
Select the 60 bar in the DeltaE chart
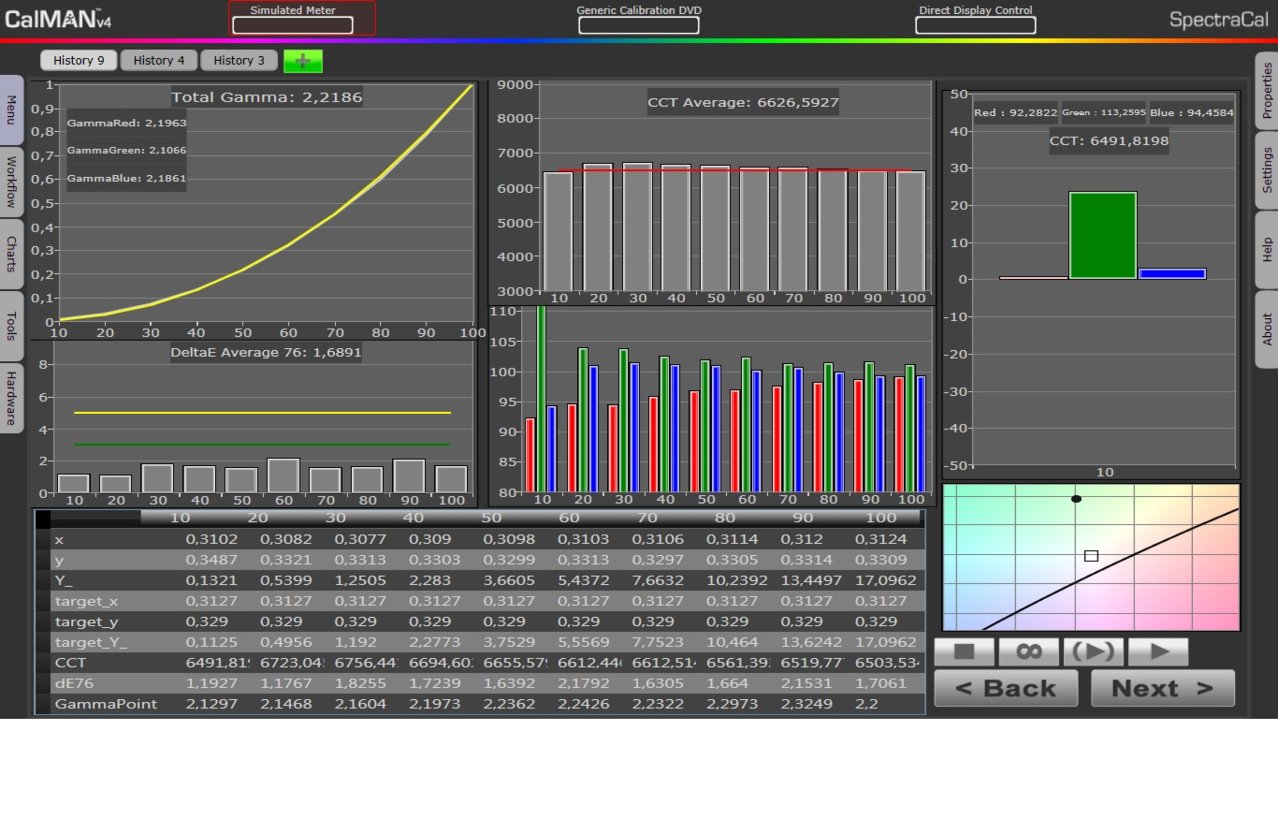[283, 475]
